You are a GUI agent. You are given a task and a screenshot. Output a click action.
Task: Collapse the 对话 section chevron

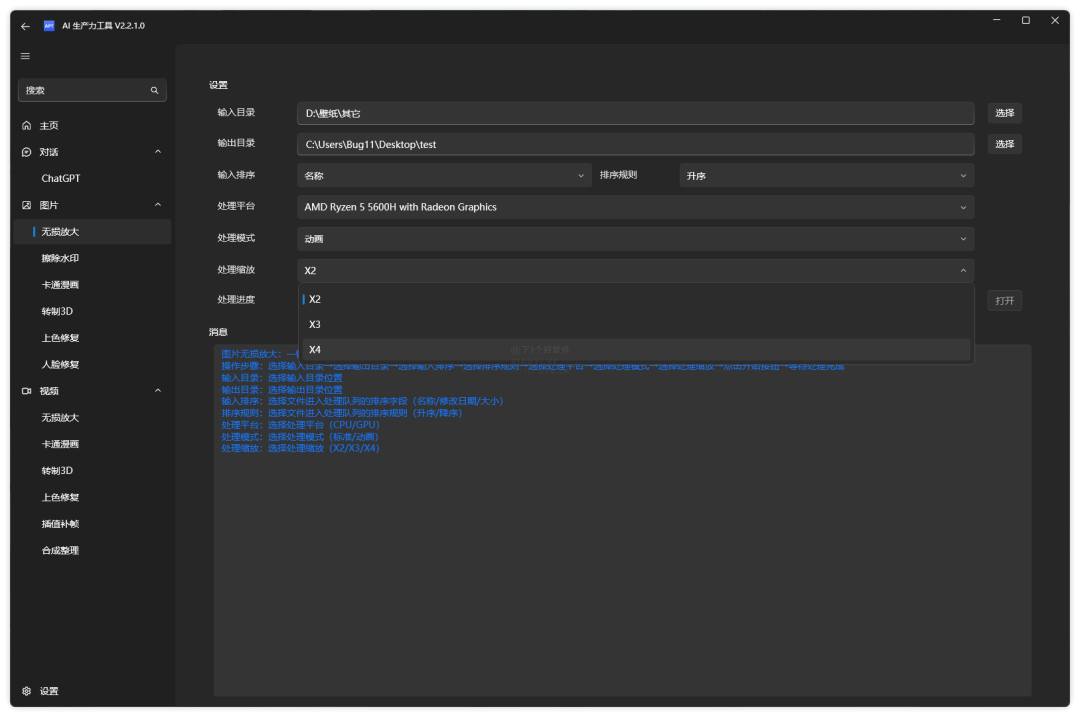[158, 152]
